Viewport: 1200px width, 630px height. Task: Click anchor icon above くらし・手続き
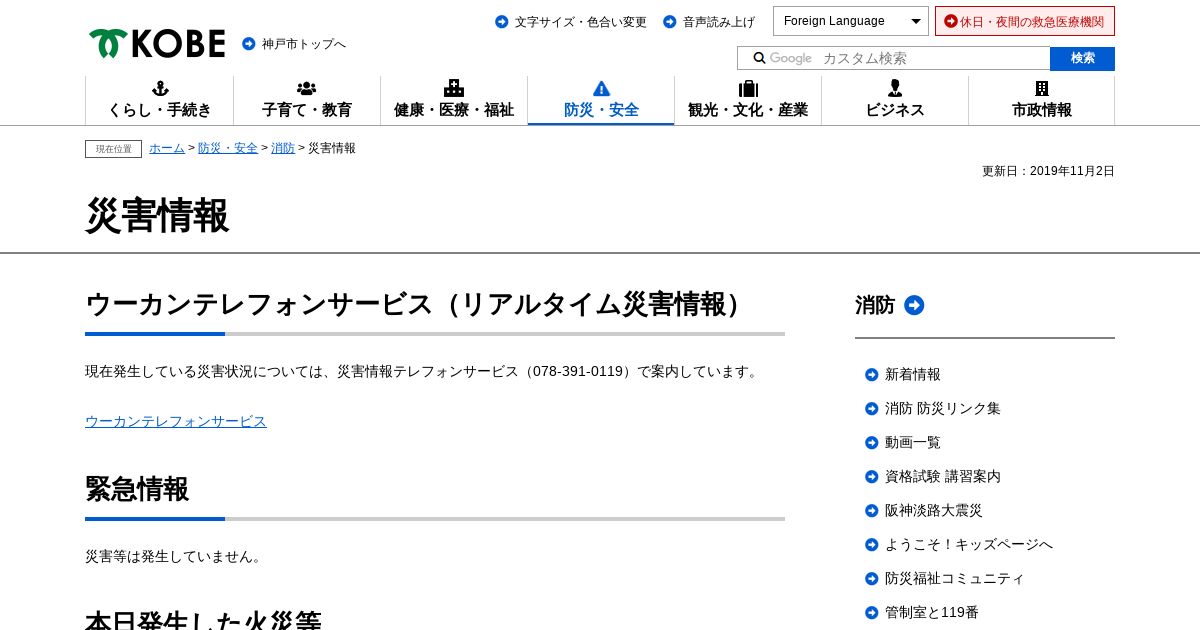coord(160,88)
